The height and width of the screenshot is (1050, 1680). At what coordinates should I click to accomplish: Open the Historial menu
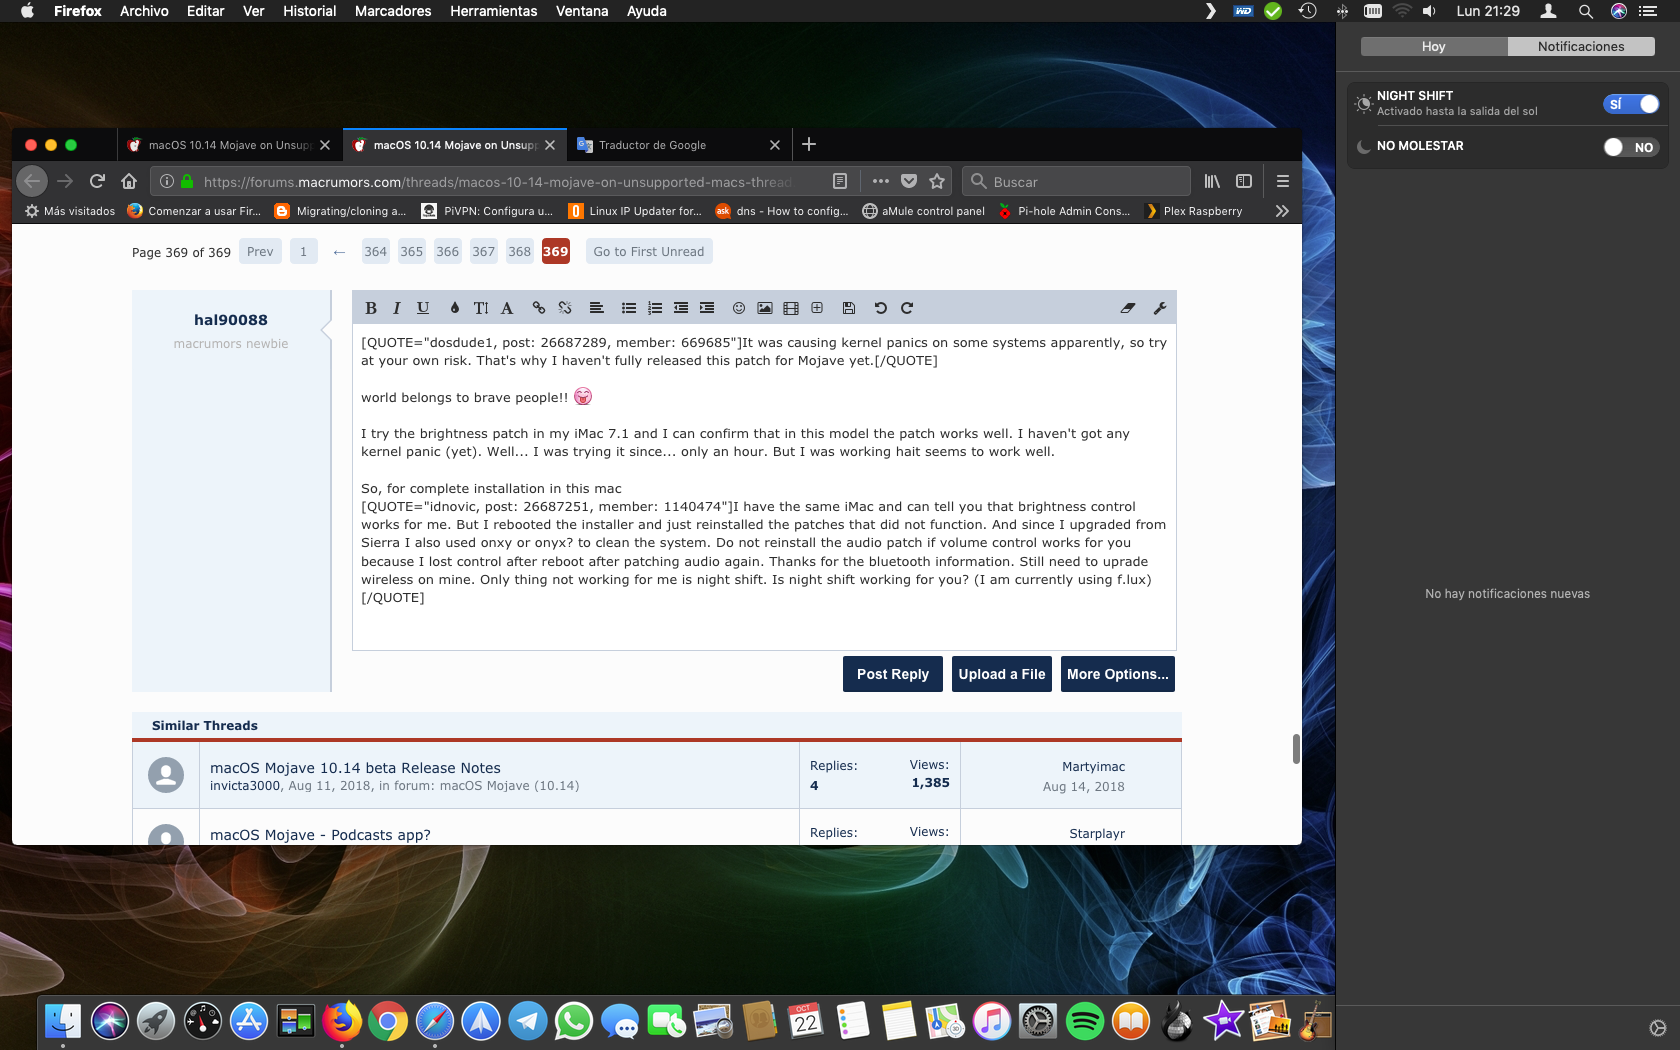pos(309,11)
